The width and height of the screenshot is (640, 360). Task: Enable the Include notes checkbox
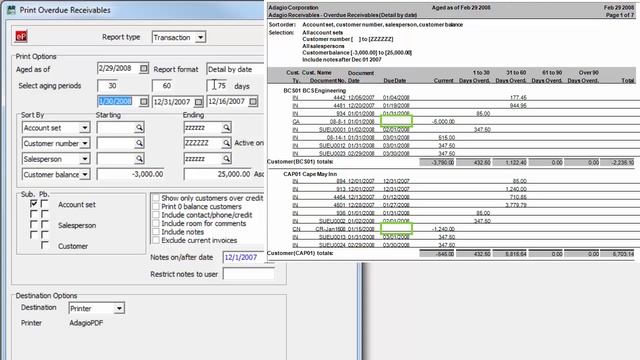tap(156, 232)
